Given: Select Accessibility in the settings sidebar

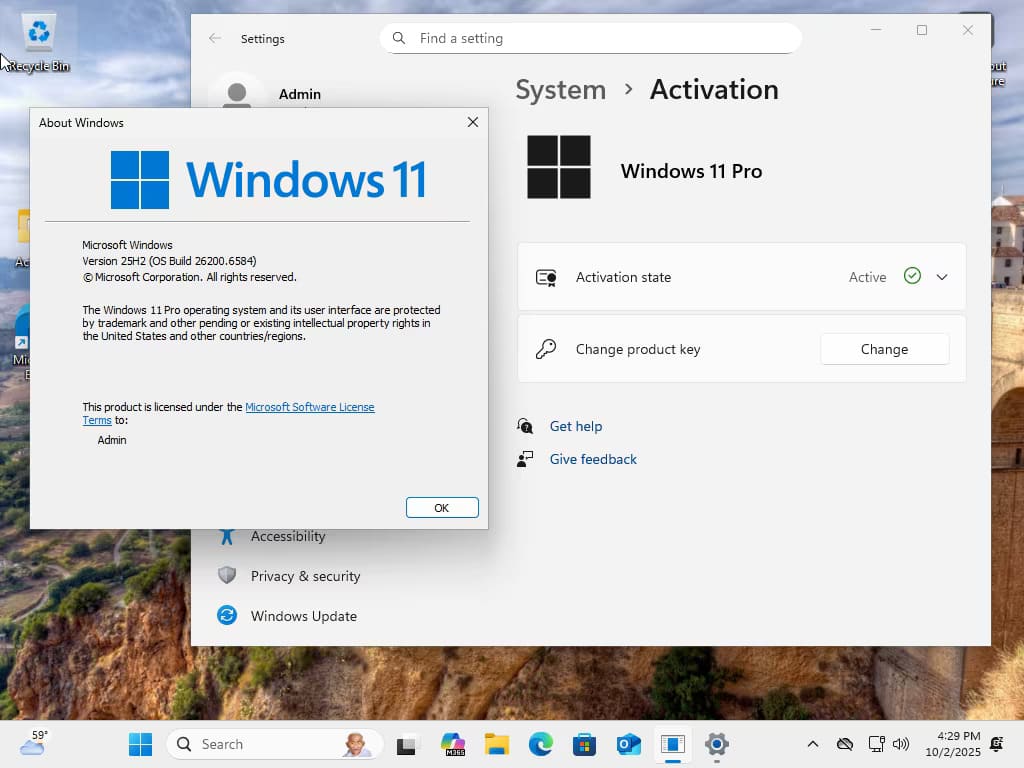Looking at the screenshot, I should (x=288, y=536).
